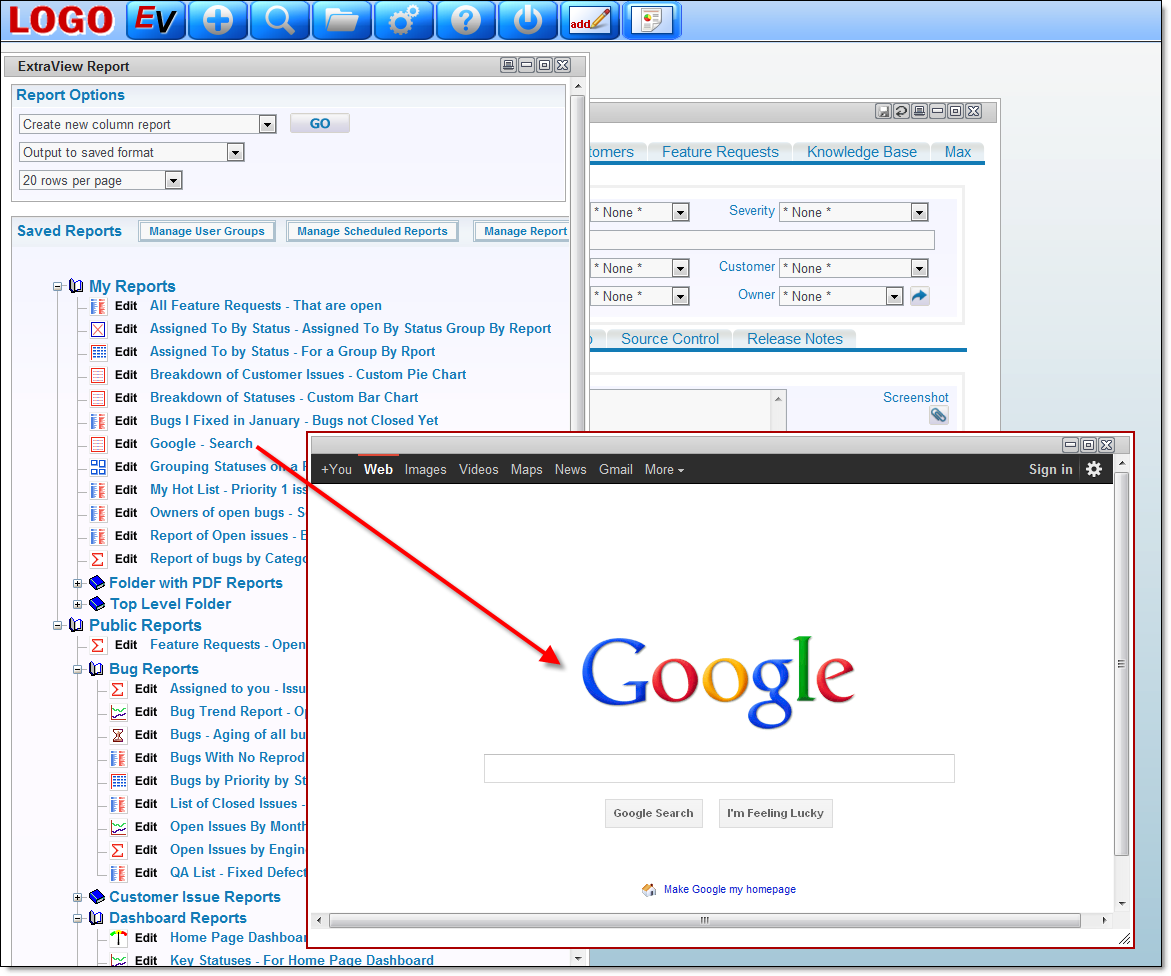Click chart icon of Bug Trend Report row

coord(118,712)
